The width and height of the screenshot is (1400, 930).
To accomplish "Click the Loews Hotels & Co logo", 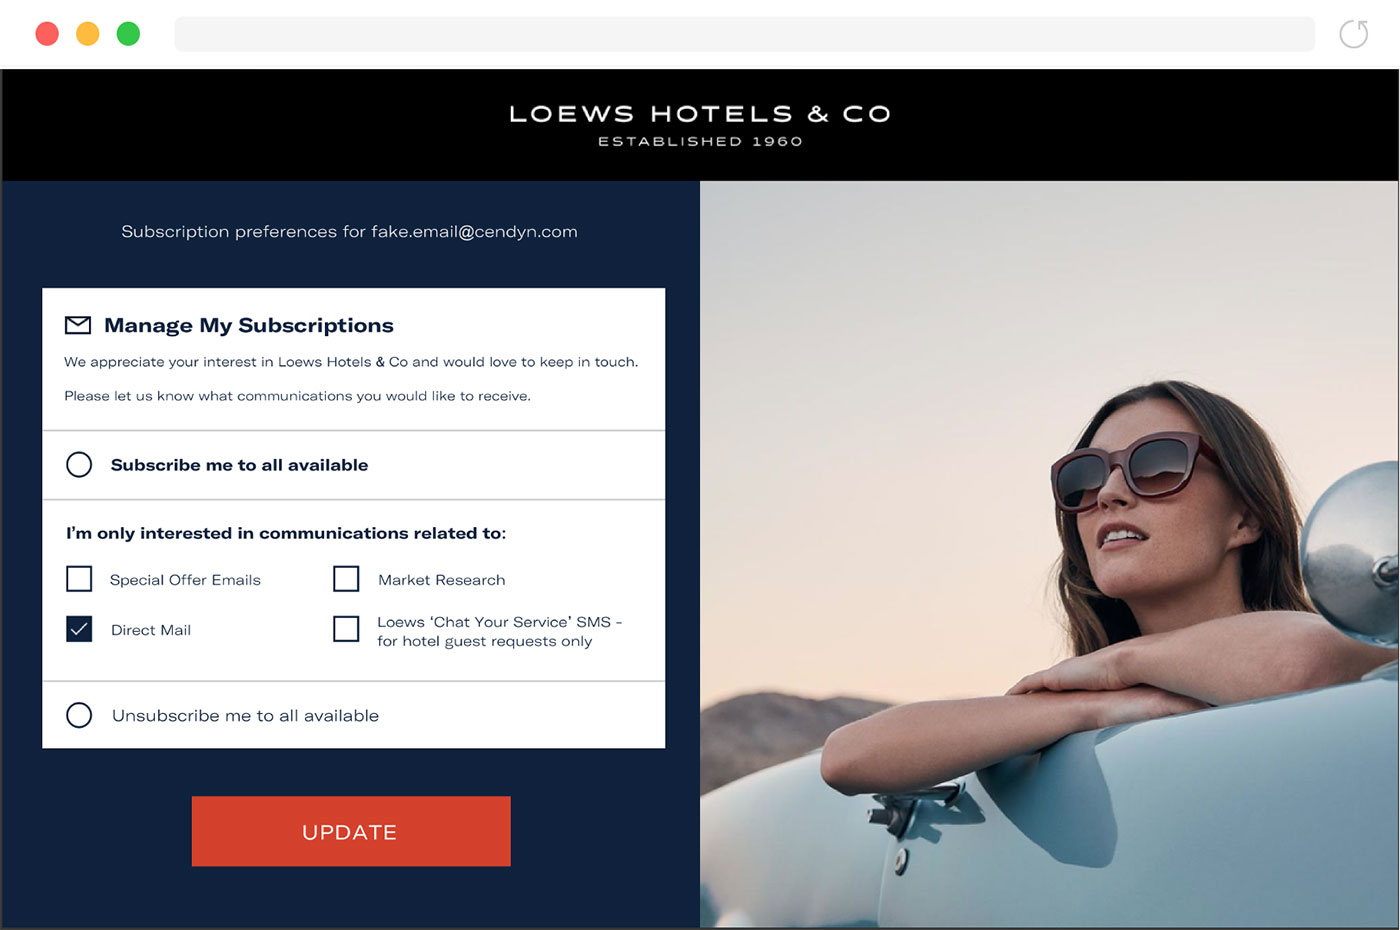I will (700, 125).
